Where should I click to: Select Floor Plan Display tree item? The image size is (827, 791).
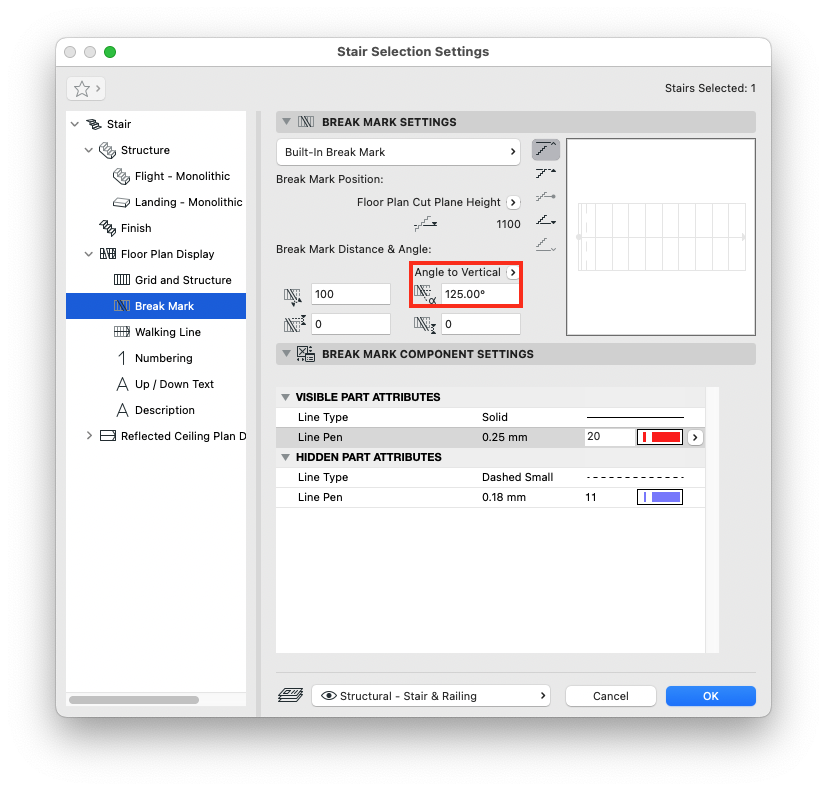[167, 254]
